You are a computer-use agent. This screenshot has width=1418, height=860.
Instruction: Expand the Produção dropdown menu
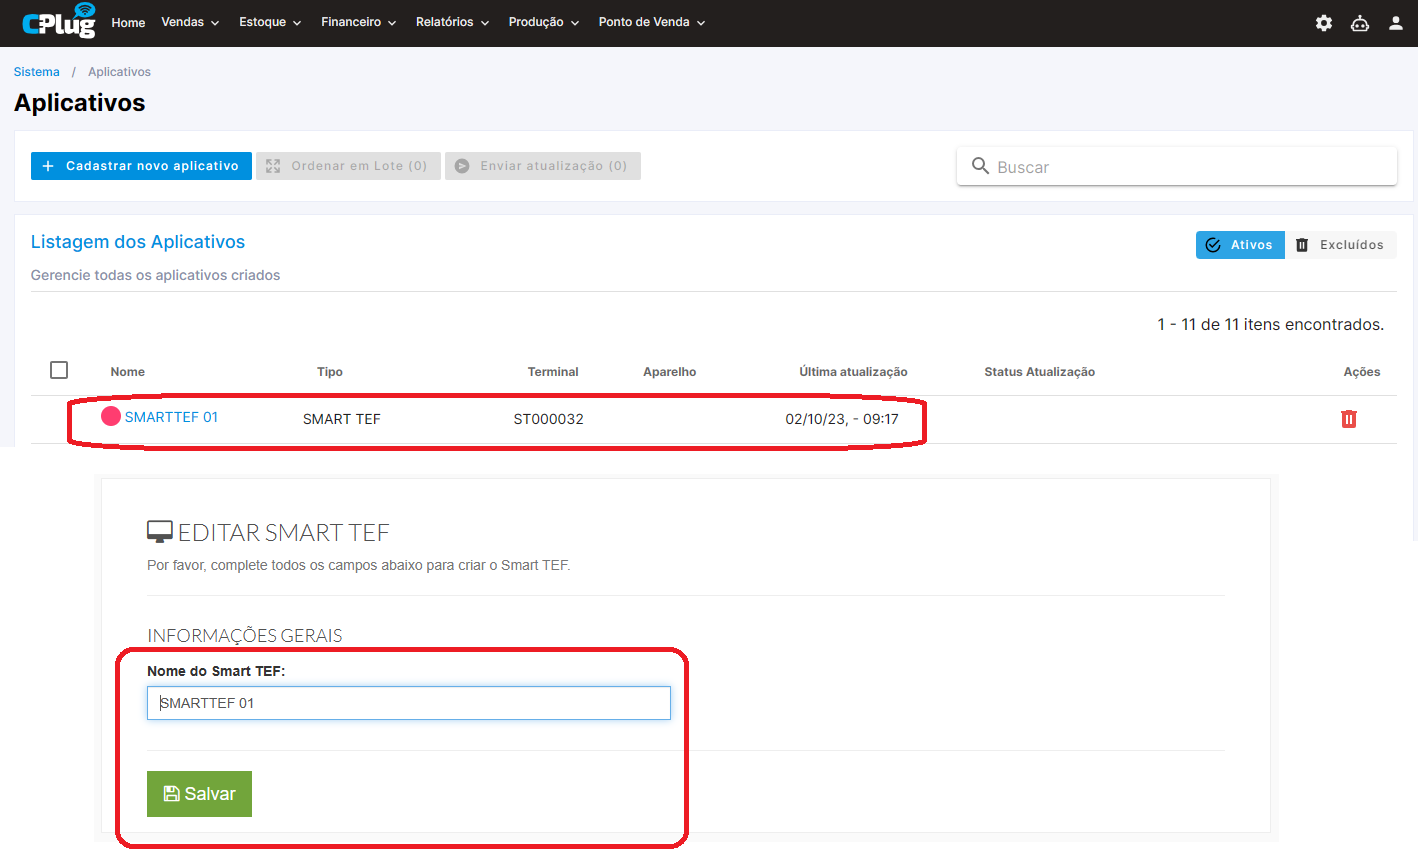coord(544,22)
